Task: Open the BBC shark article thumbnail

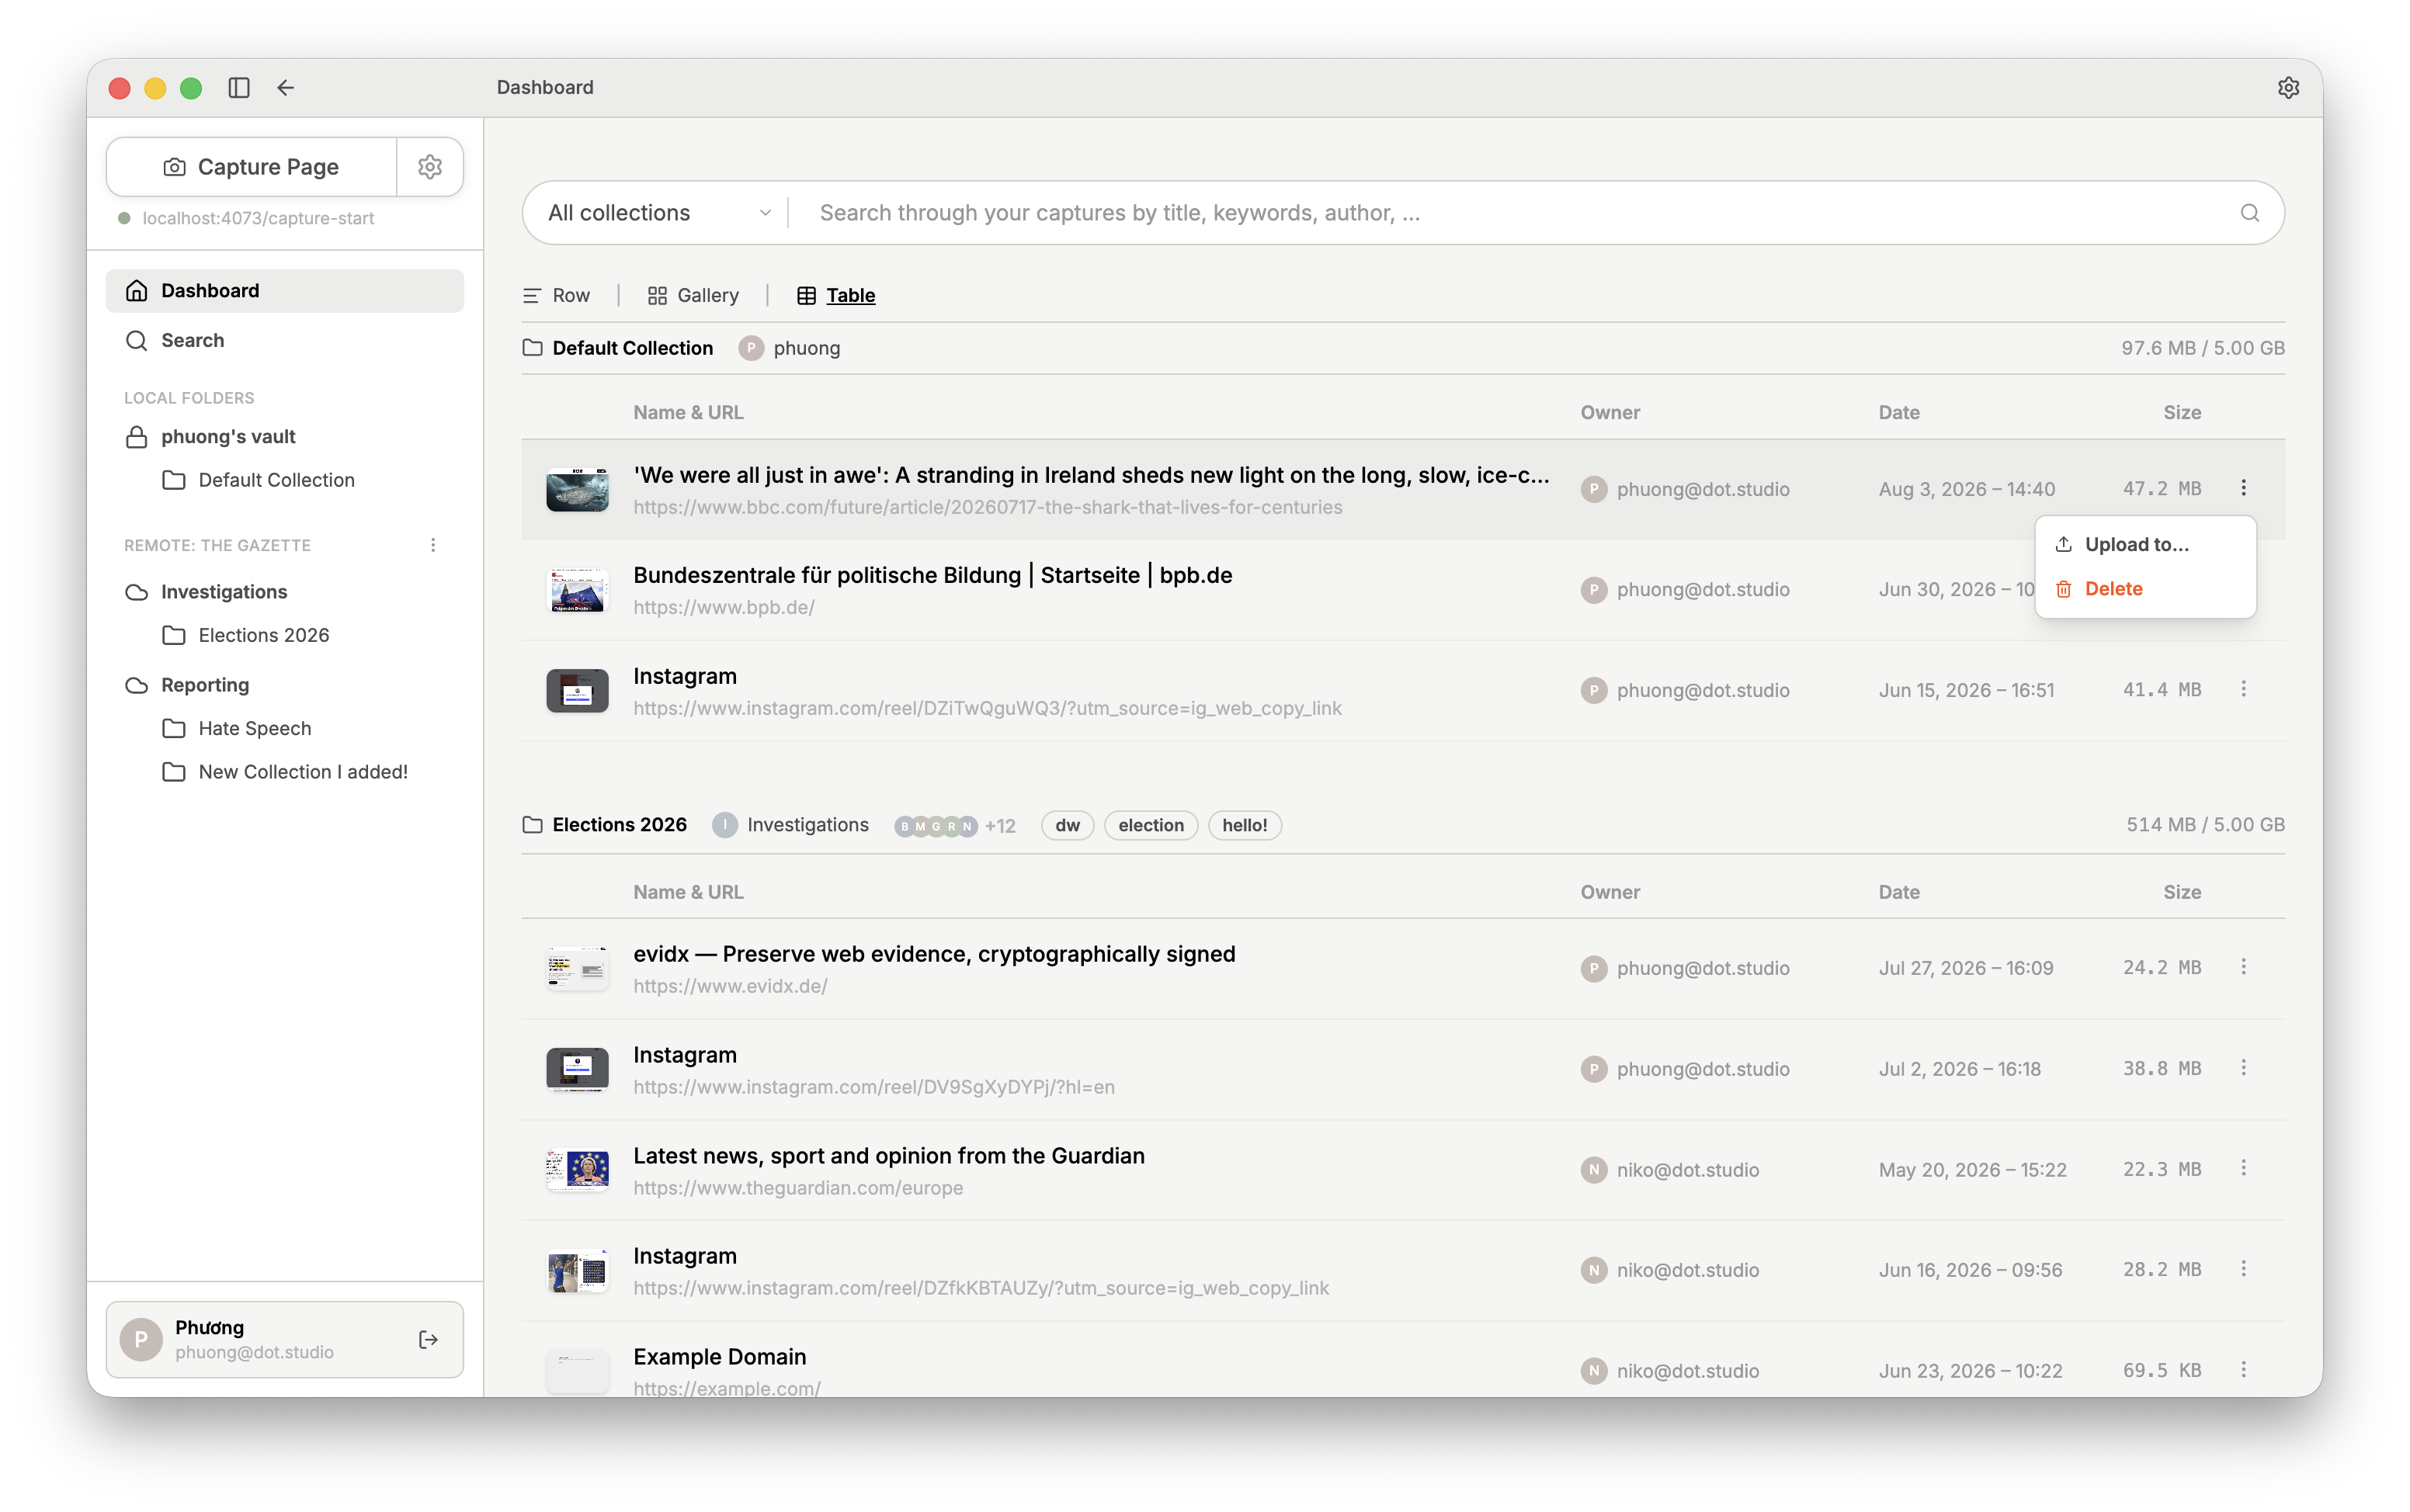Action: click(577, 490)
